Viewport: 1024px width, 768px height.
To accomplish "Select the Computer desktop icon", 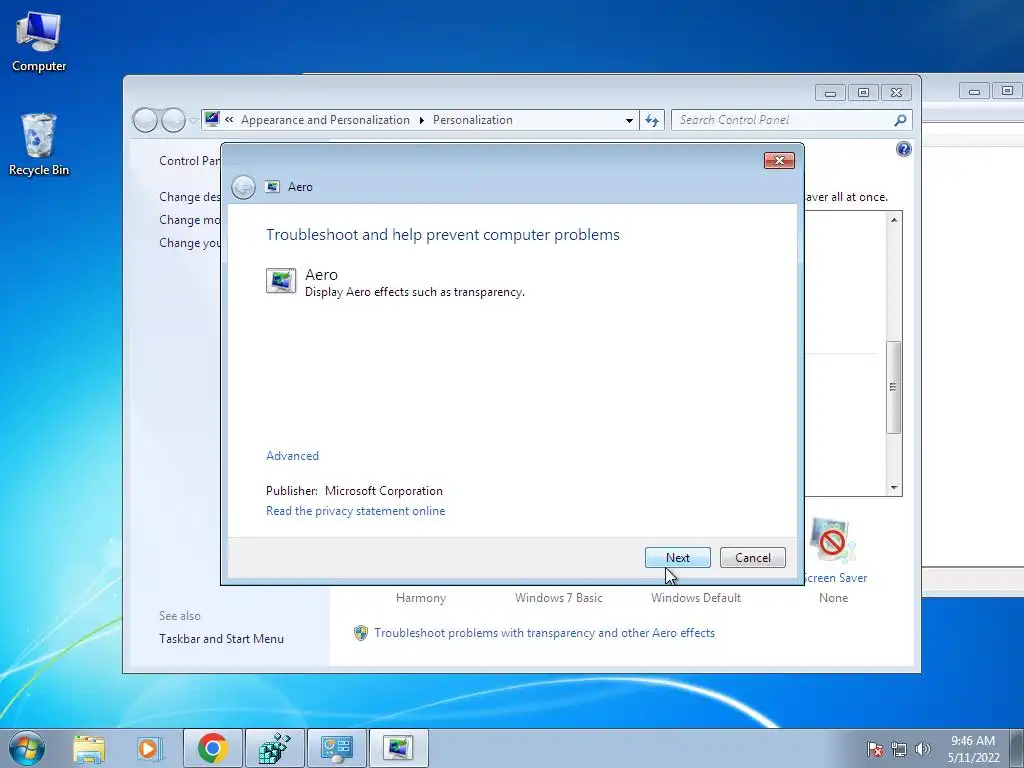I will (x=39, y=42).
